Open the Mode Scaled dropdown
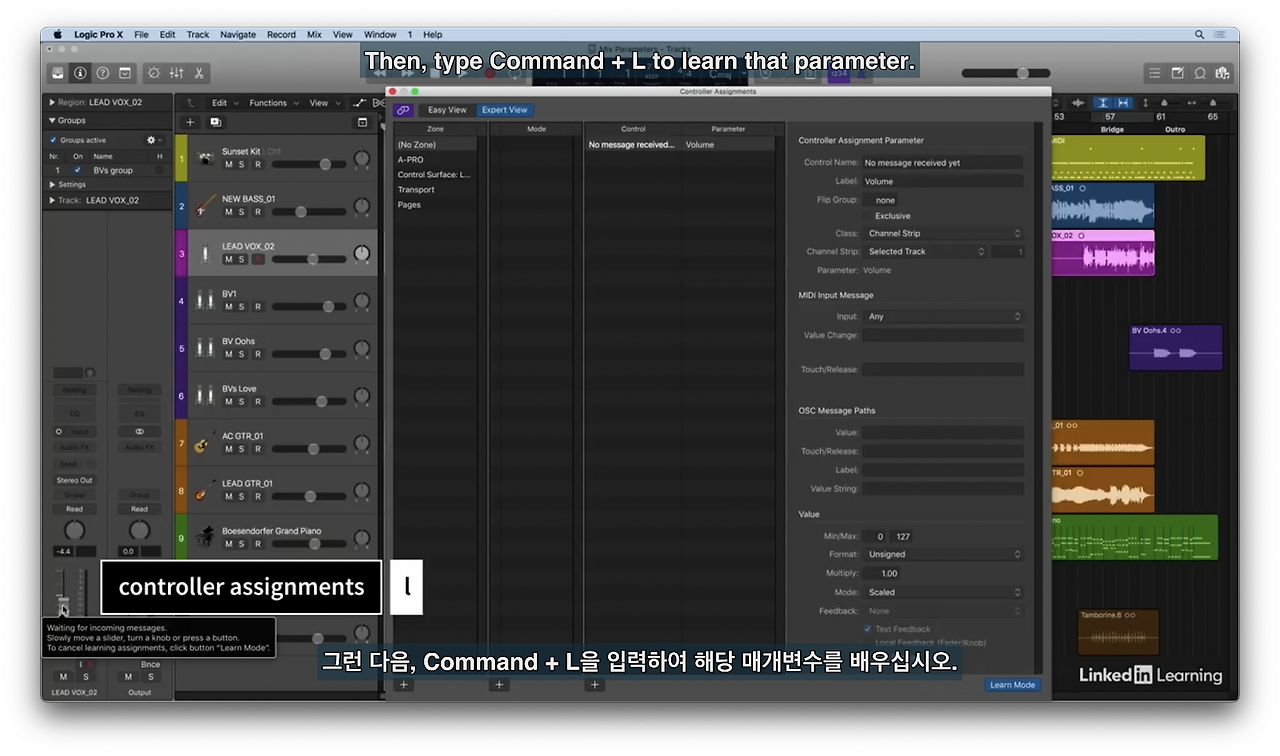The width and height of the screenshot is (1280, 756). [943, 592]
